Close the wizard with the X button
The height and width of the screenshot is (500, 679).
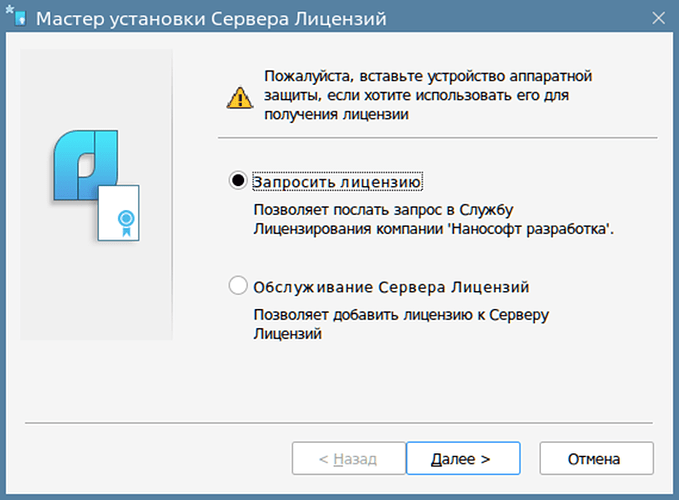658,18
